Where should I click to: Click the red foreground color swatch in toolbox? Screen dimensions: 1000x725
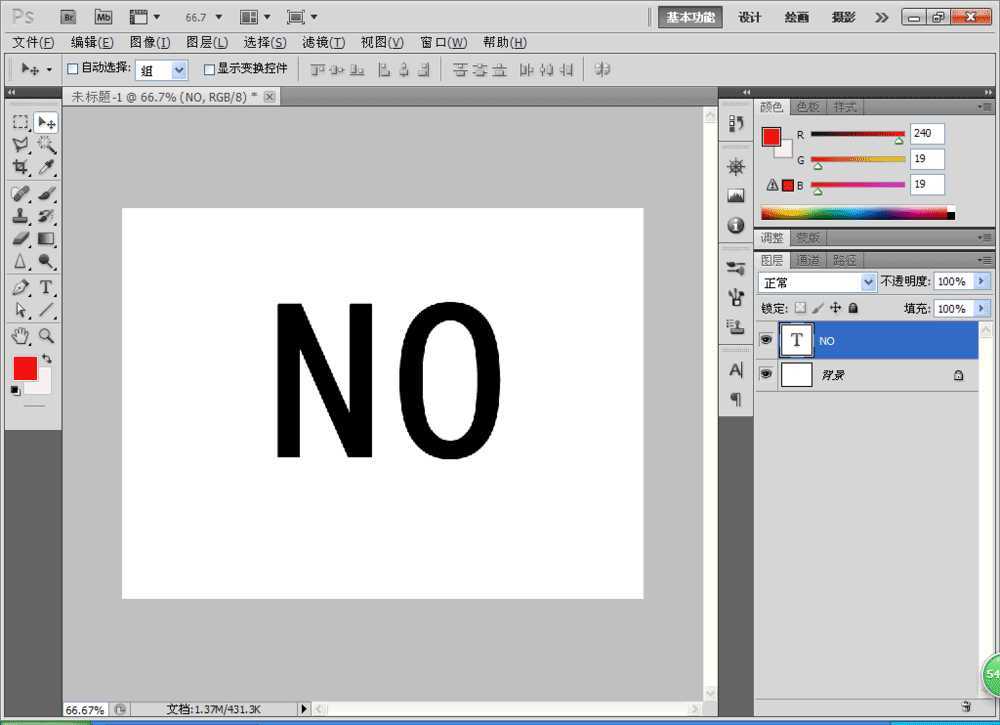tap(24, 368)
